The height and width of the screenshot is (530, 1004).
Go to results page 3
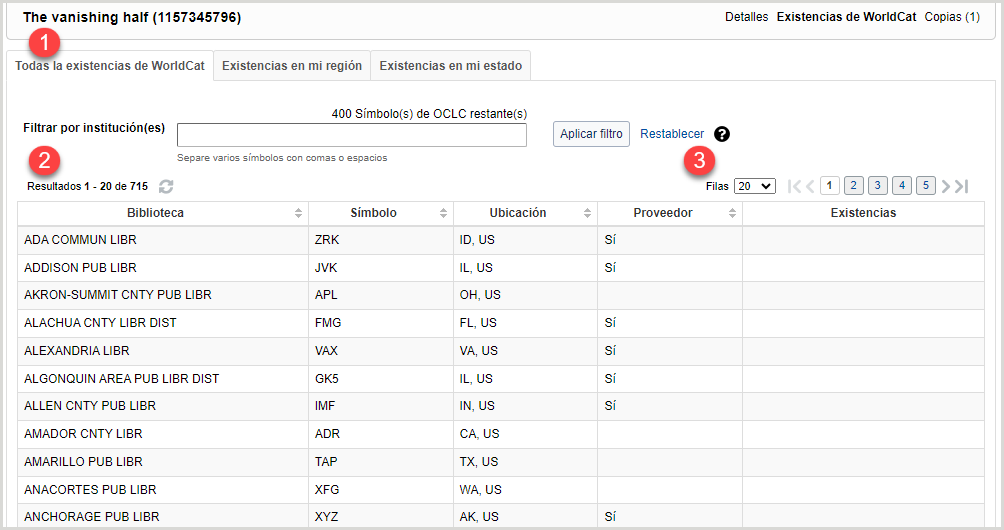877,186
